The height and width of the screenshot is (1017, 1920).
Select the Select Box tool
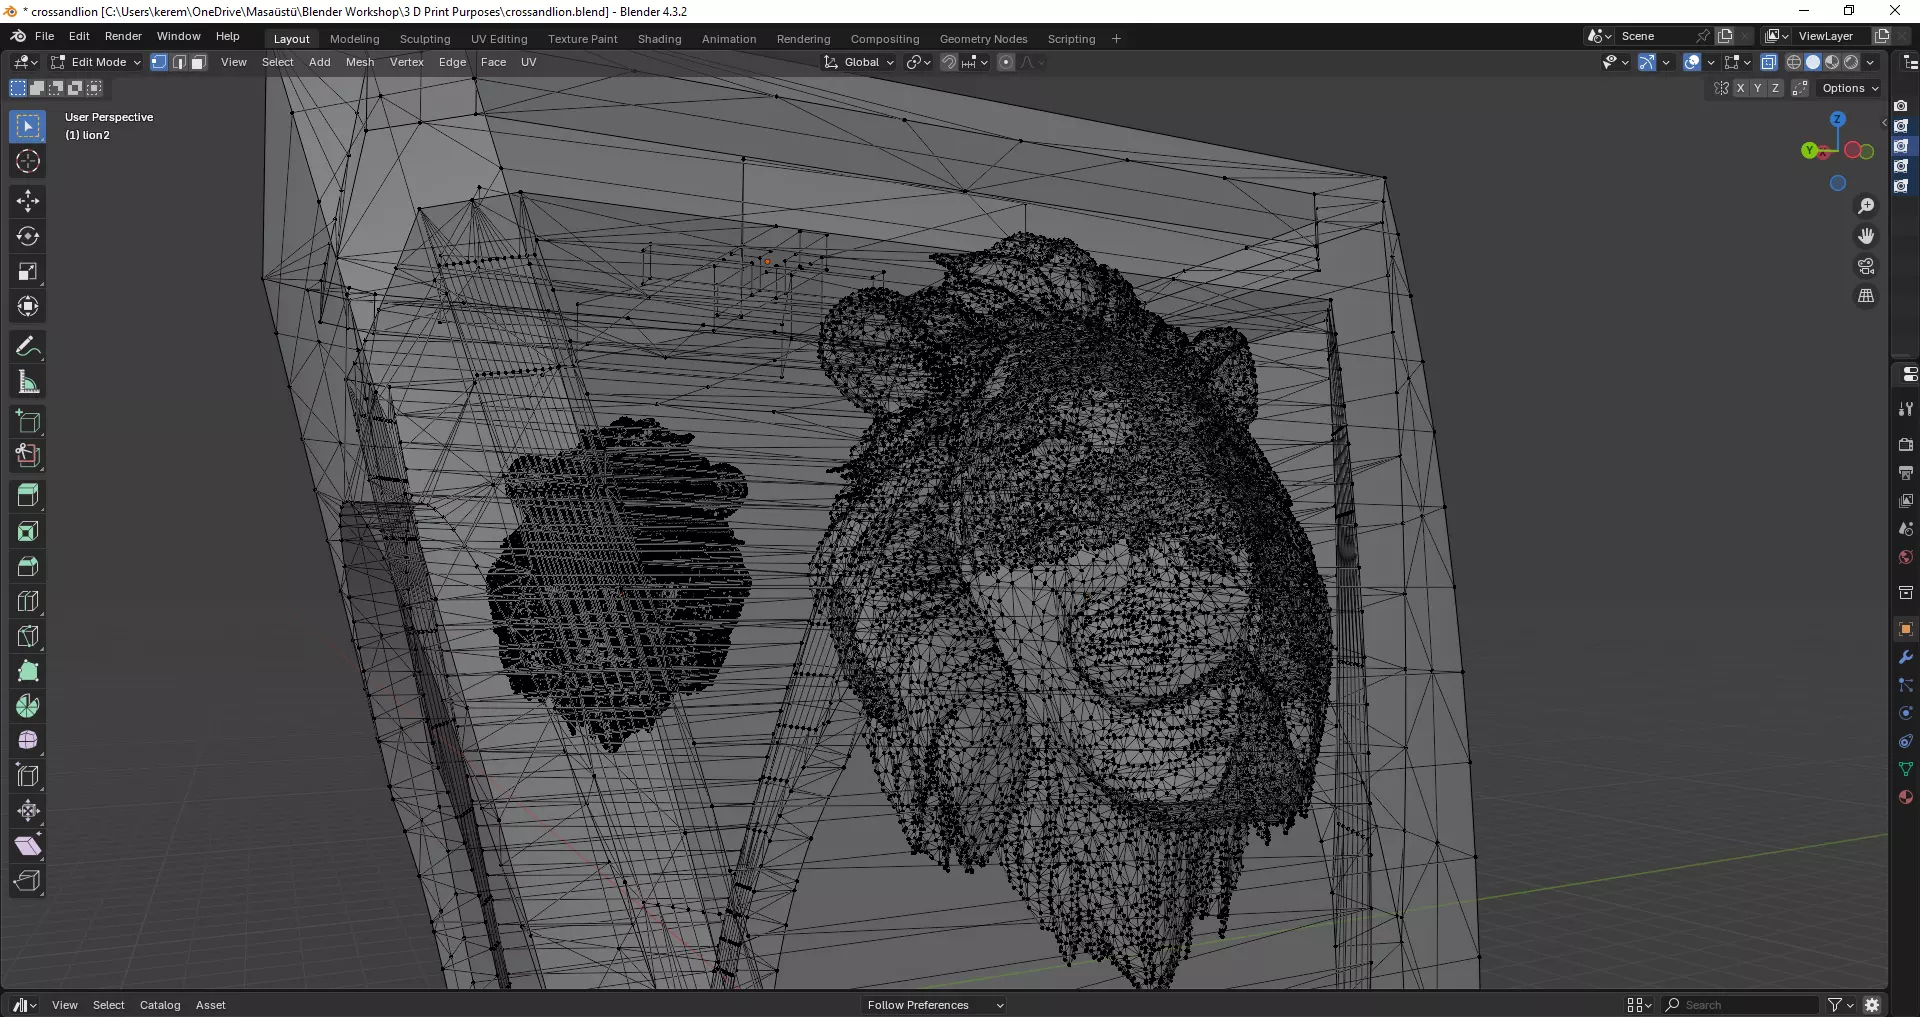(x=28, y=127)
